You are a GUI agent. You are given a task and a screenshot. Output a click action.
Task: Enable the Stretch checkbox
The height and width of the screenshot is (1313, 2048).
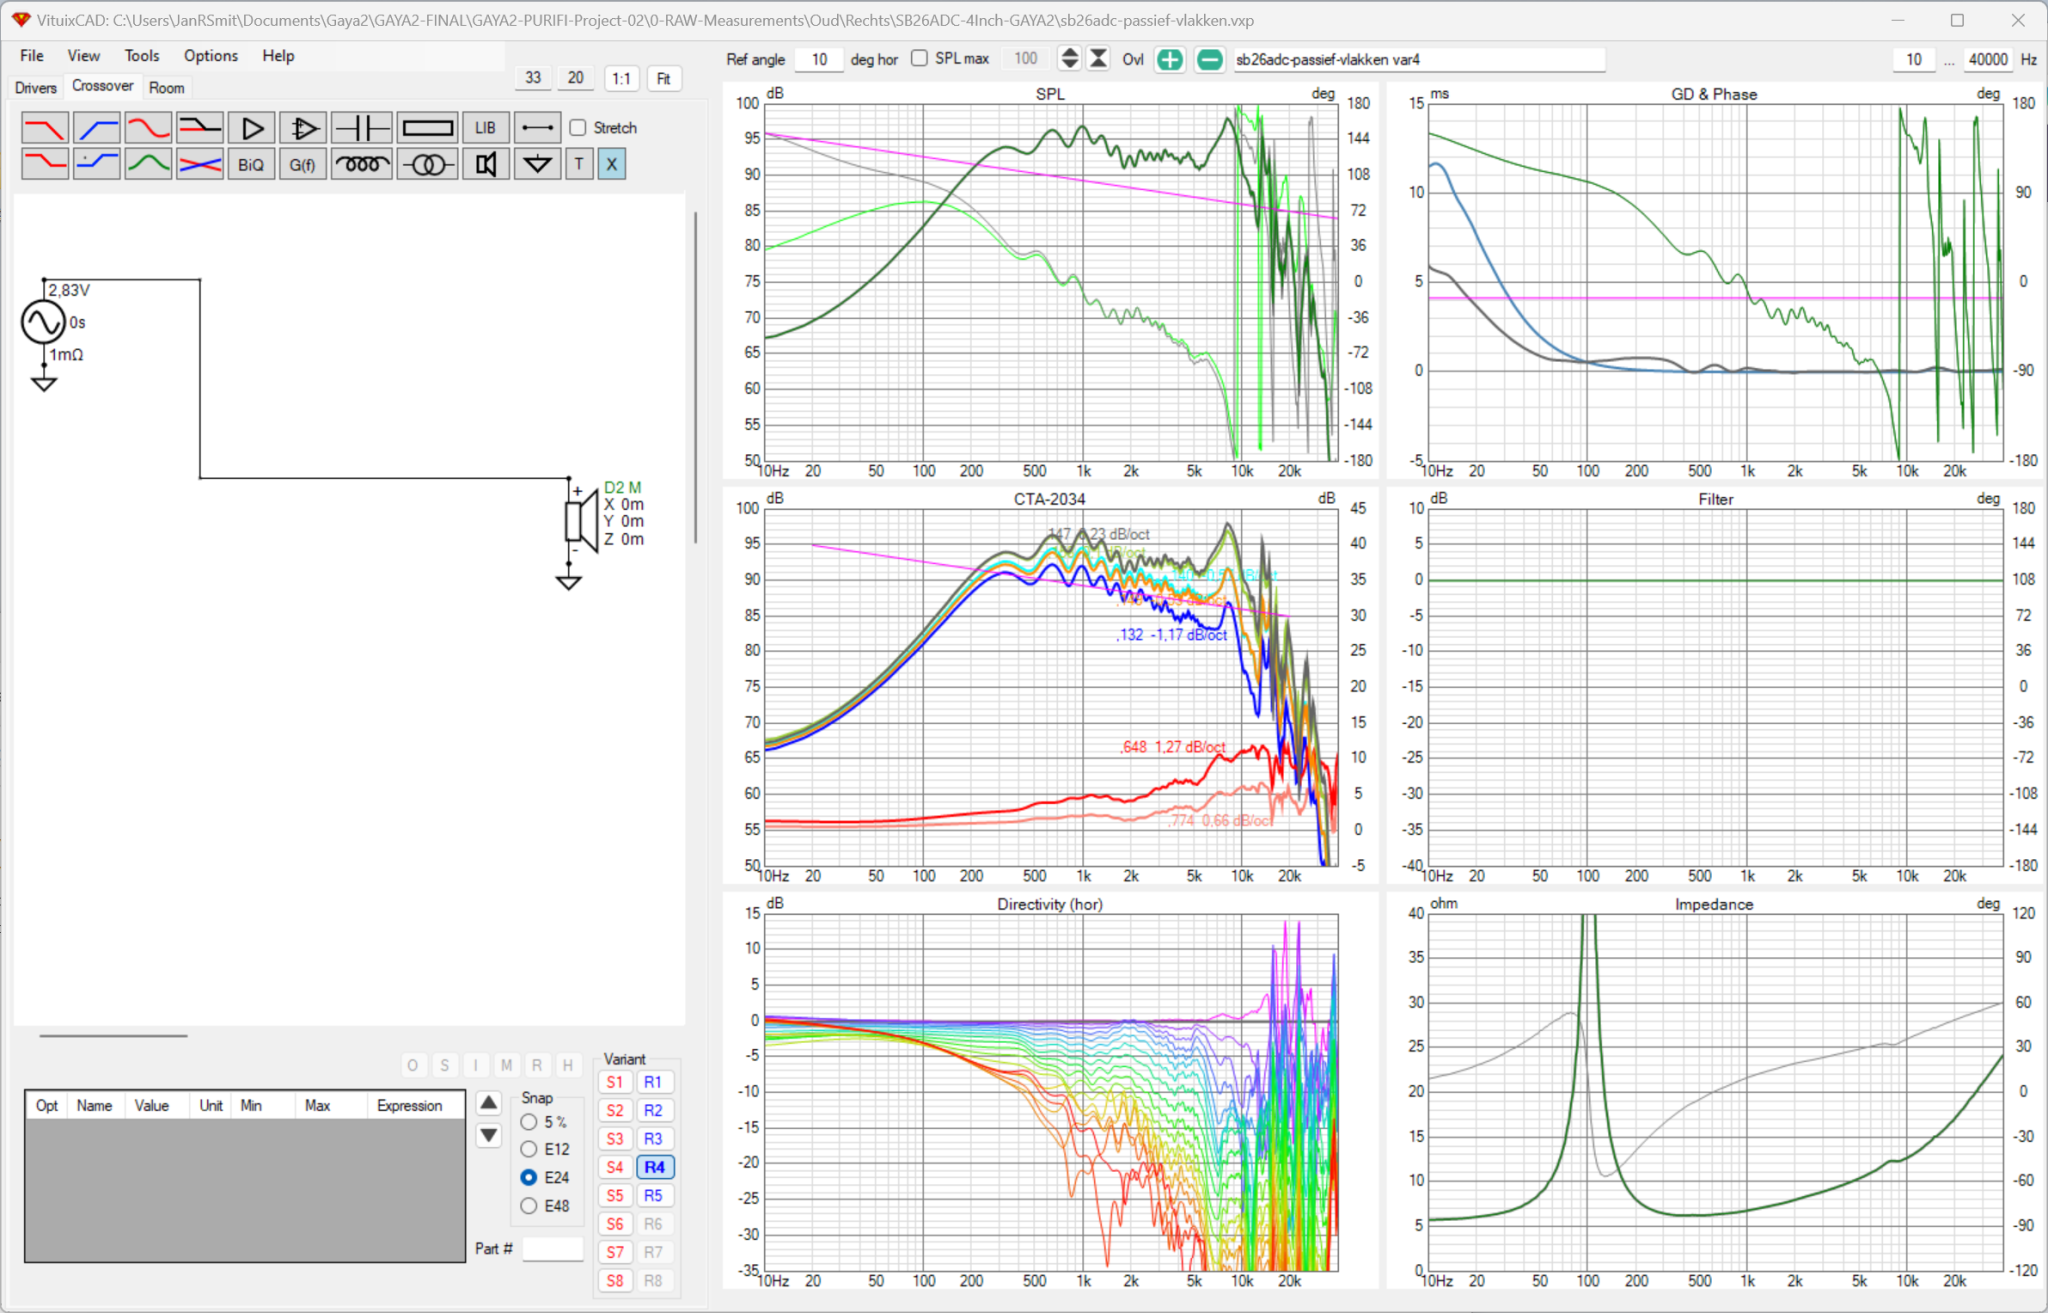(x=578, y=128)
